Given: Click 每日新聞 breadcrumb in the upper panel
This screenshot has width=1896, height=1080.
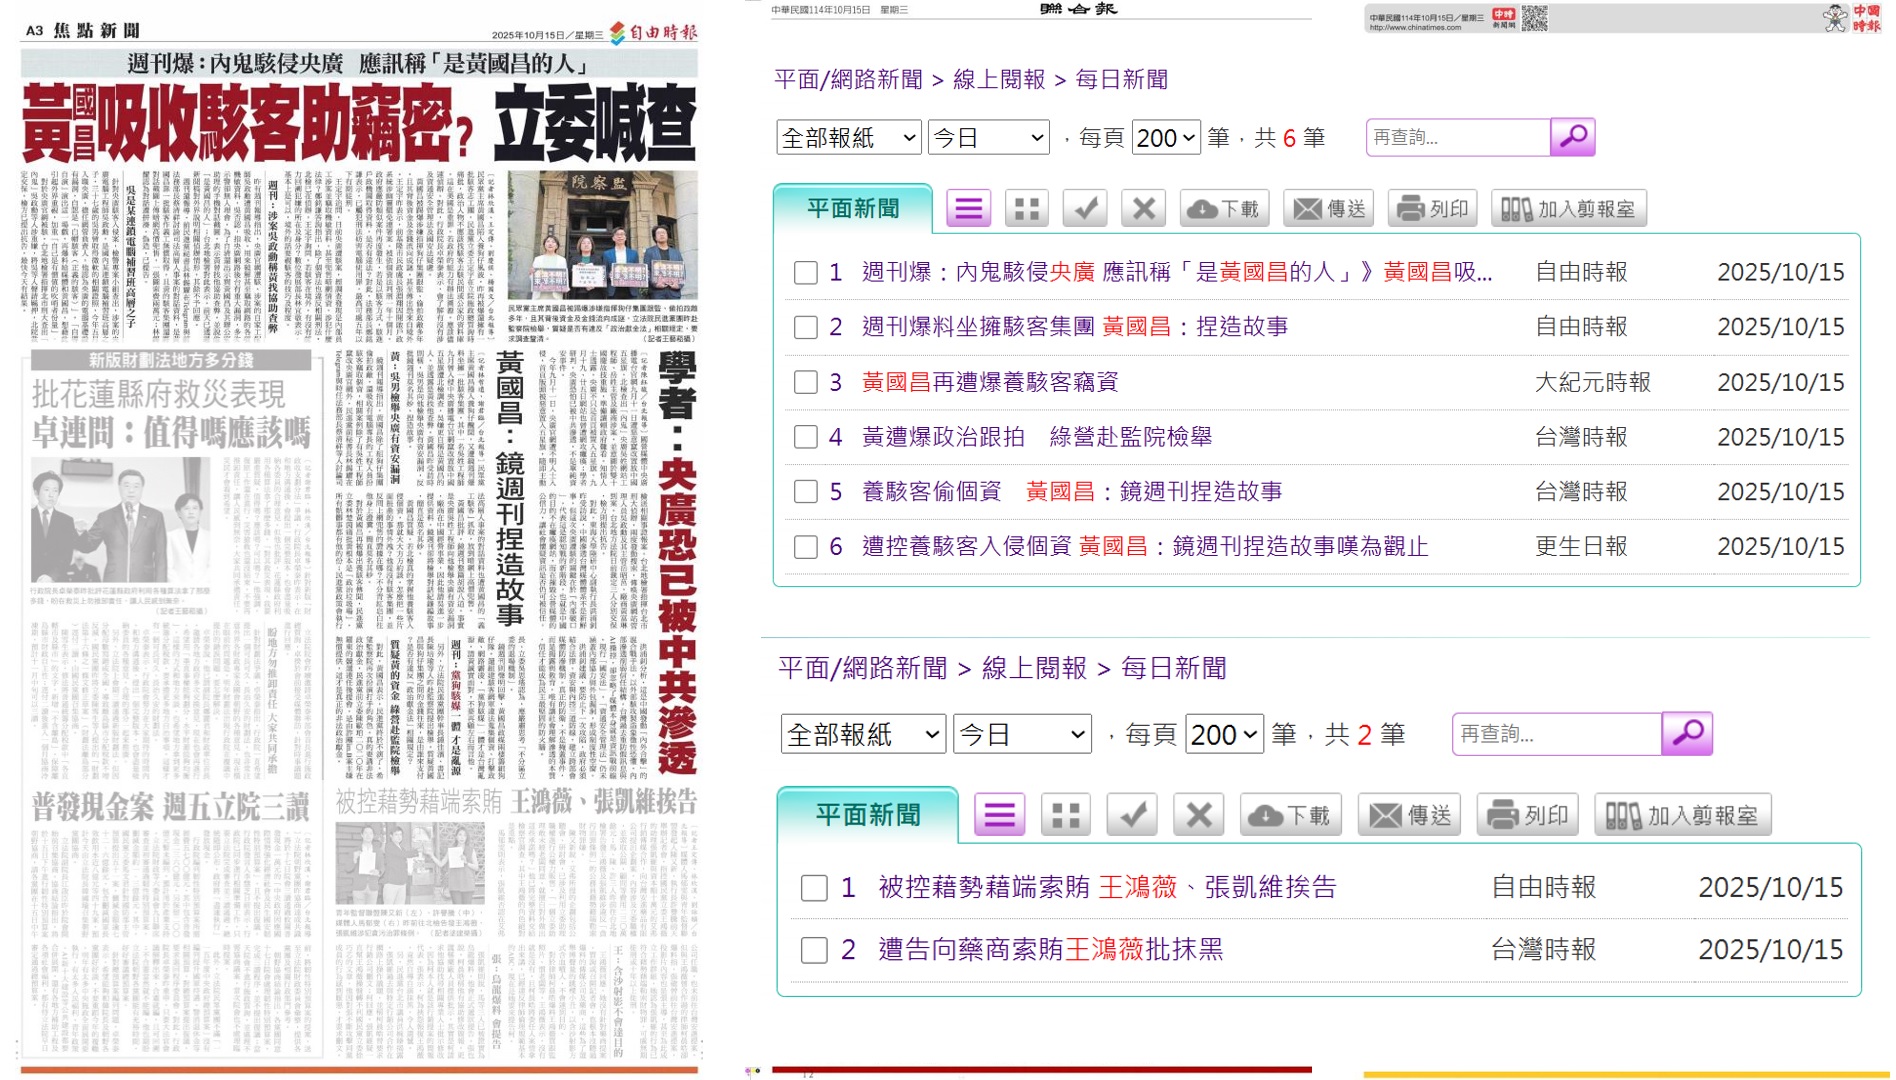Looking at the screenshot, I should pos(1121,79).
